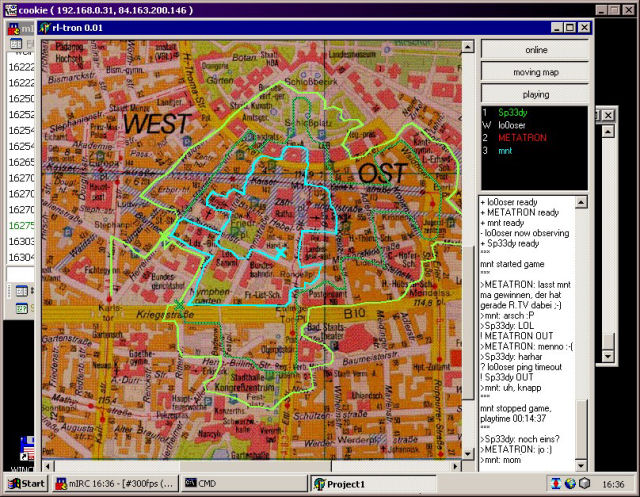Select player Sp33dy in player list
The height and width of the screenshot is (497, 640).
point(513,113)
